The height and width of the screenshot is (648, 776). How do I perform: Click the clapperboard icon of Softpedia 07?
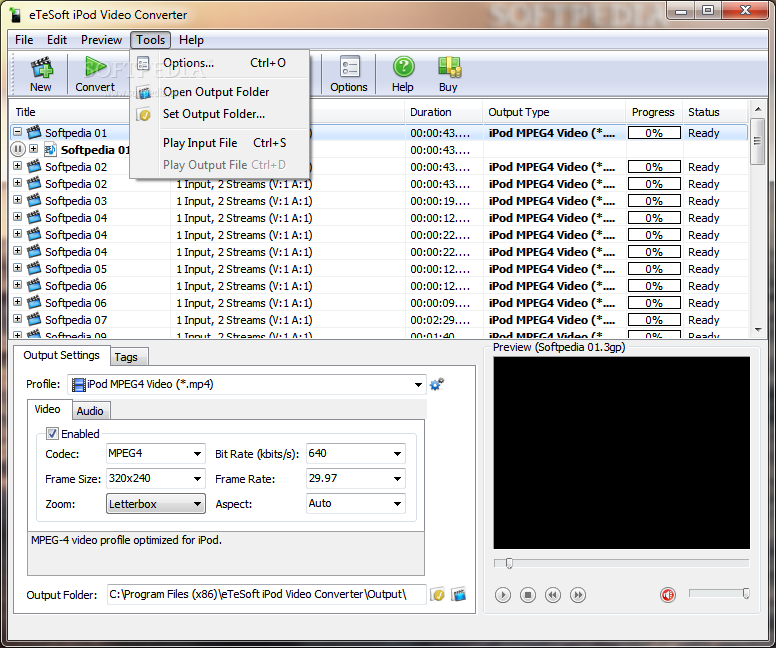[34, 319]
